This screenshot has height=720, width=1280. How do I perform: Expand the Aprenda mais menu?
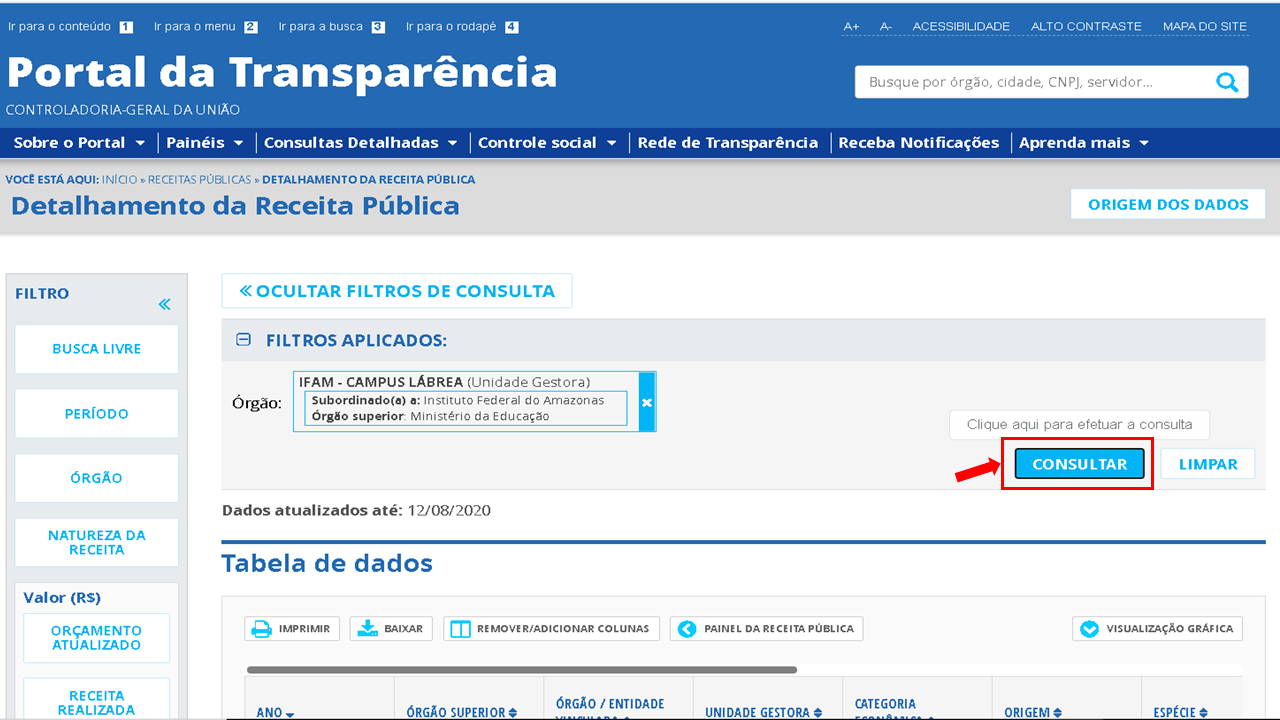pos(1084,143)
